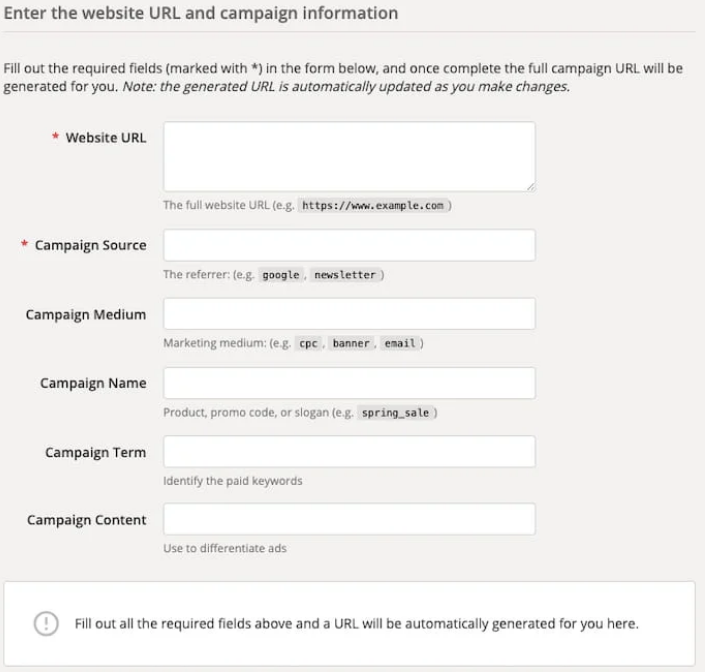
Task: Click the email example code tag
Action: (400, 343)
